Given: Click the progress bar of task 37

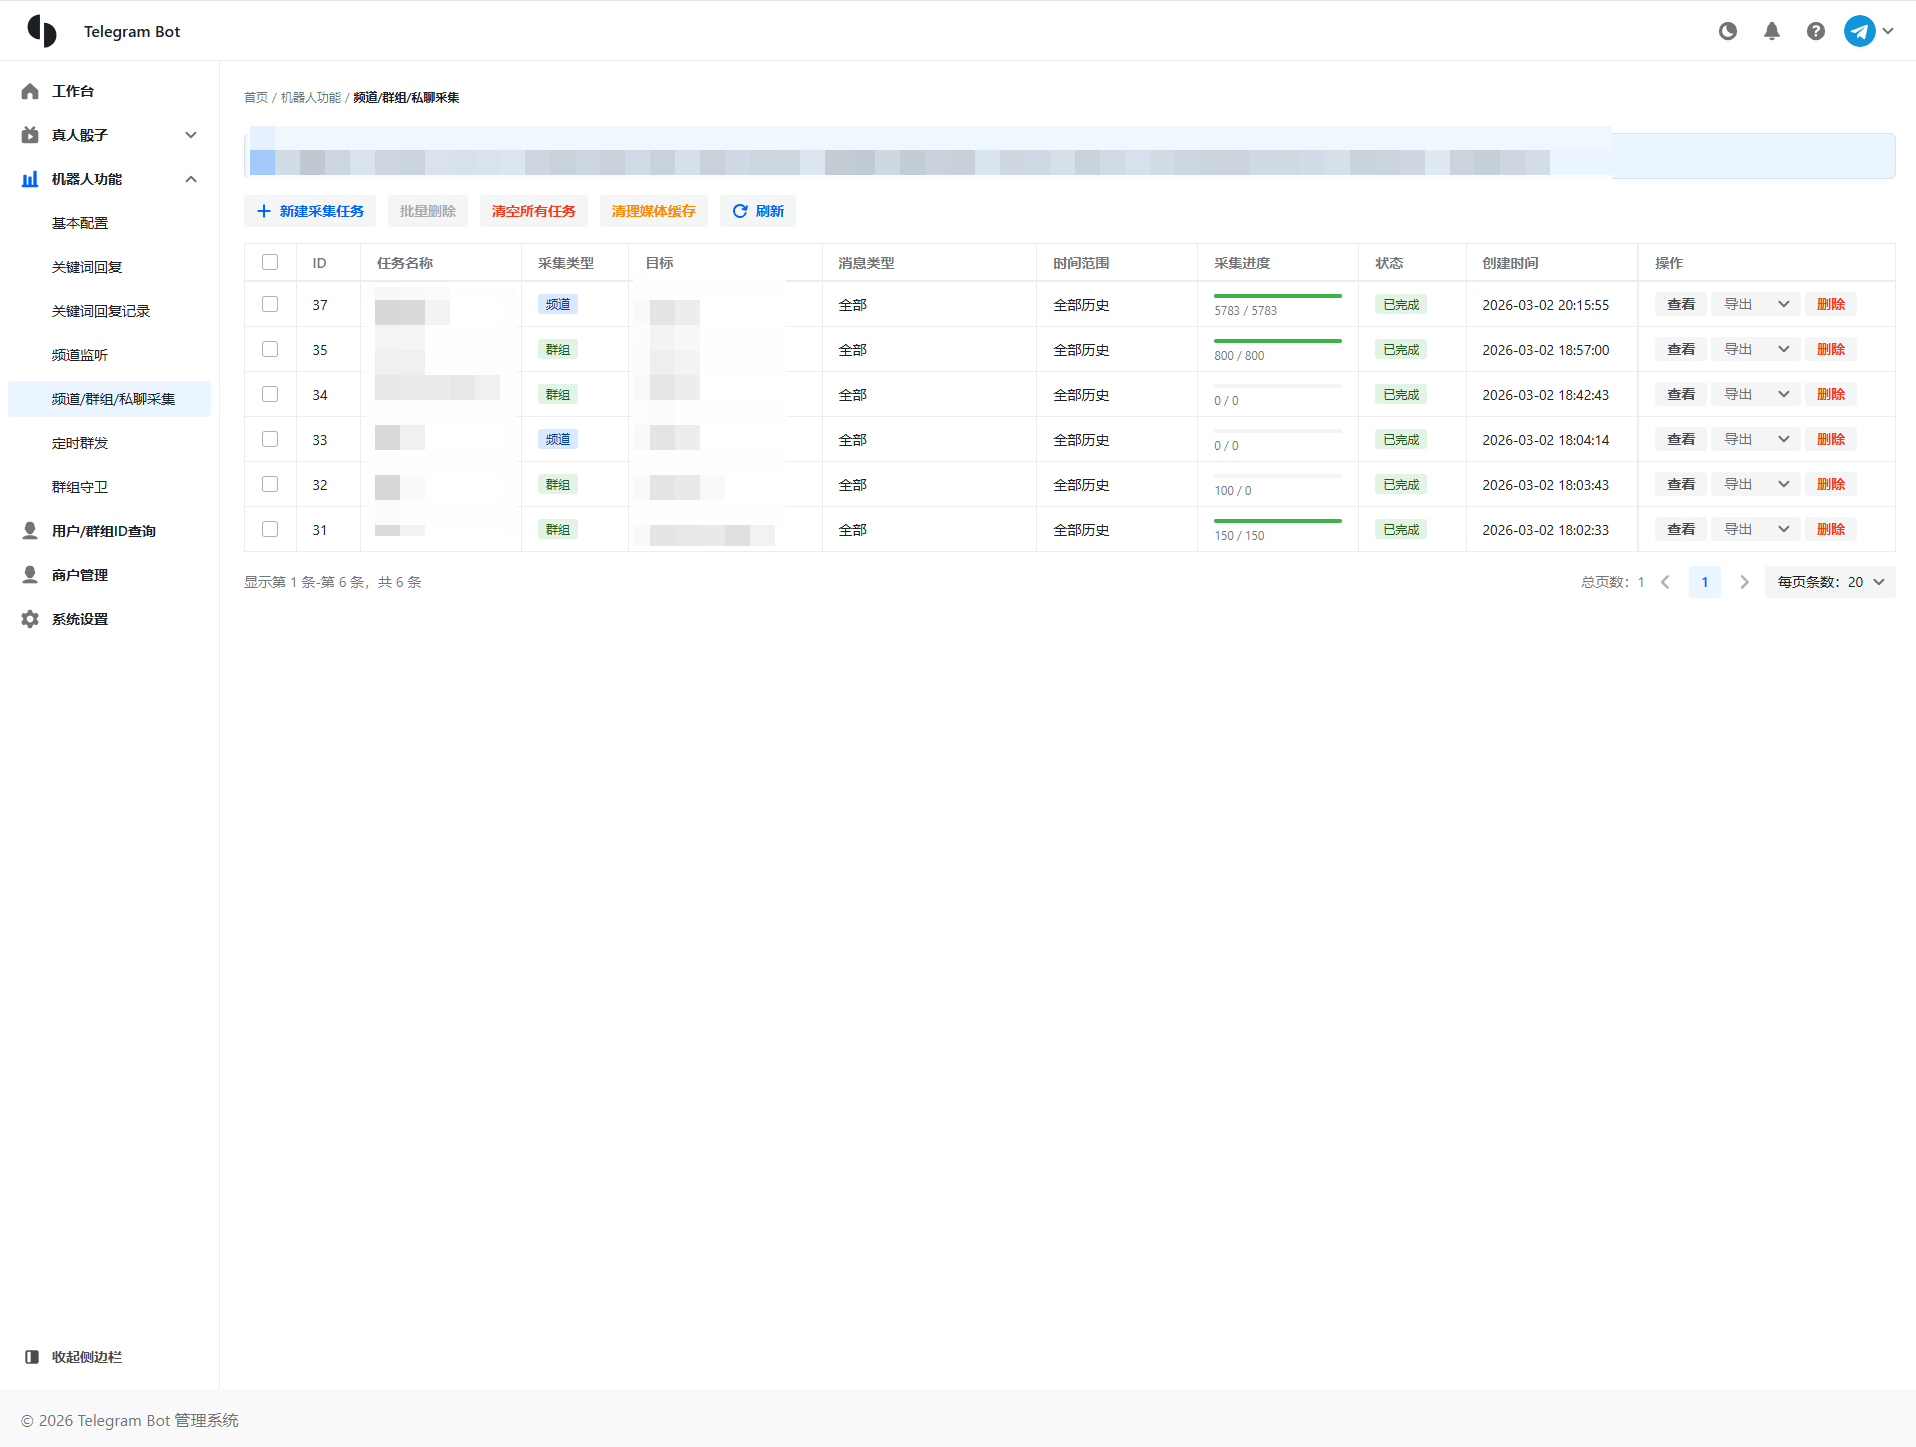Looking at the screenshot, I should point(1277,296).
